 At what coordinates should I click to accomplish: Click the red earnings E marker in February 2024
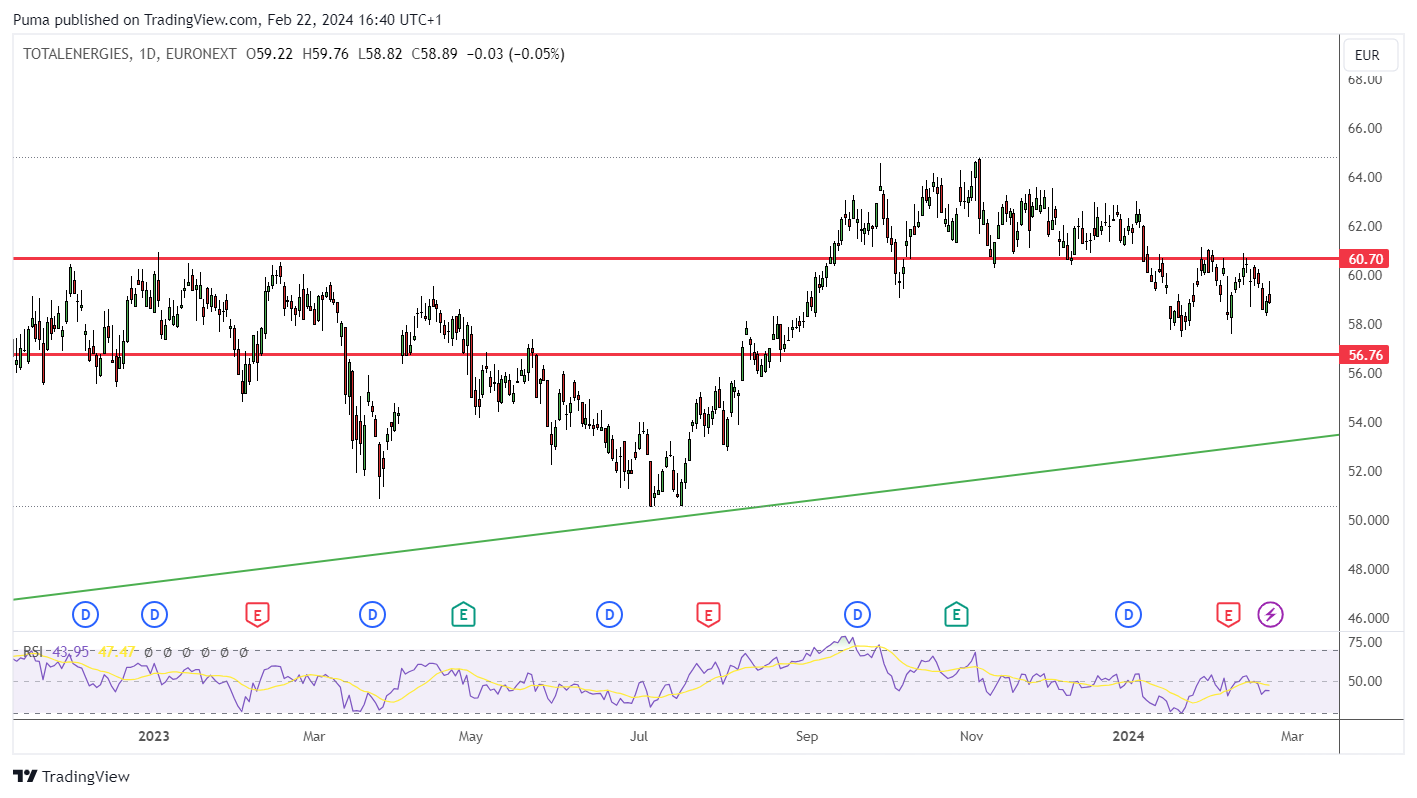(1228, 614)
